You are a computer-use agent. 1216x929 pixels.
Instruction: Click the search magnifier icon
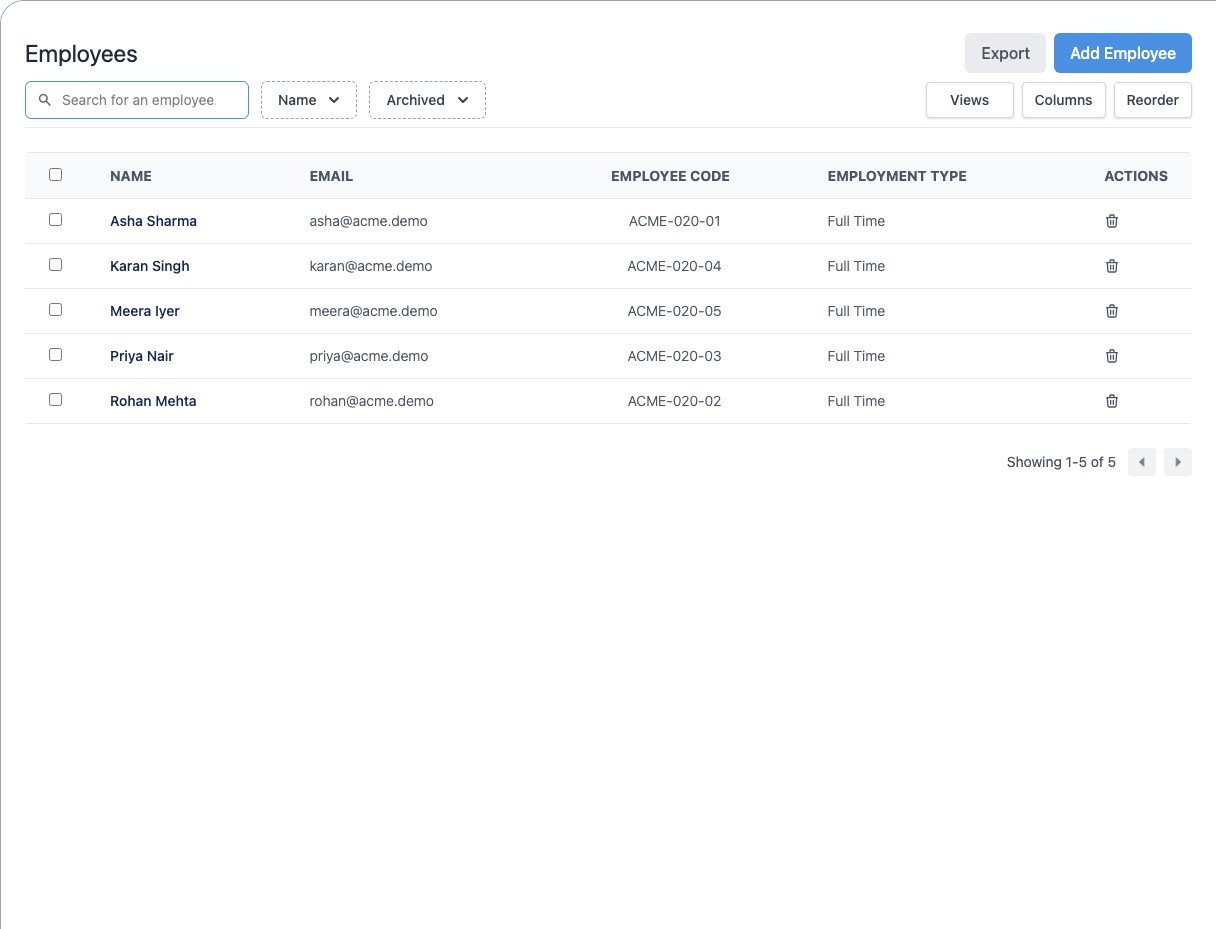(45, 100)
